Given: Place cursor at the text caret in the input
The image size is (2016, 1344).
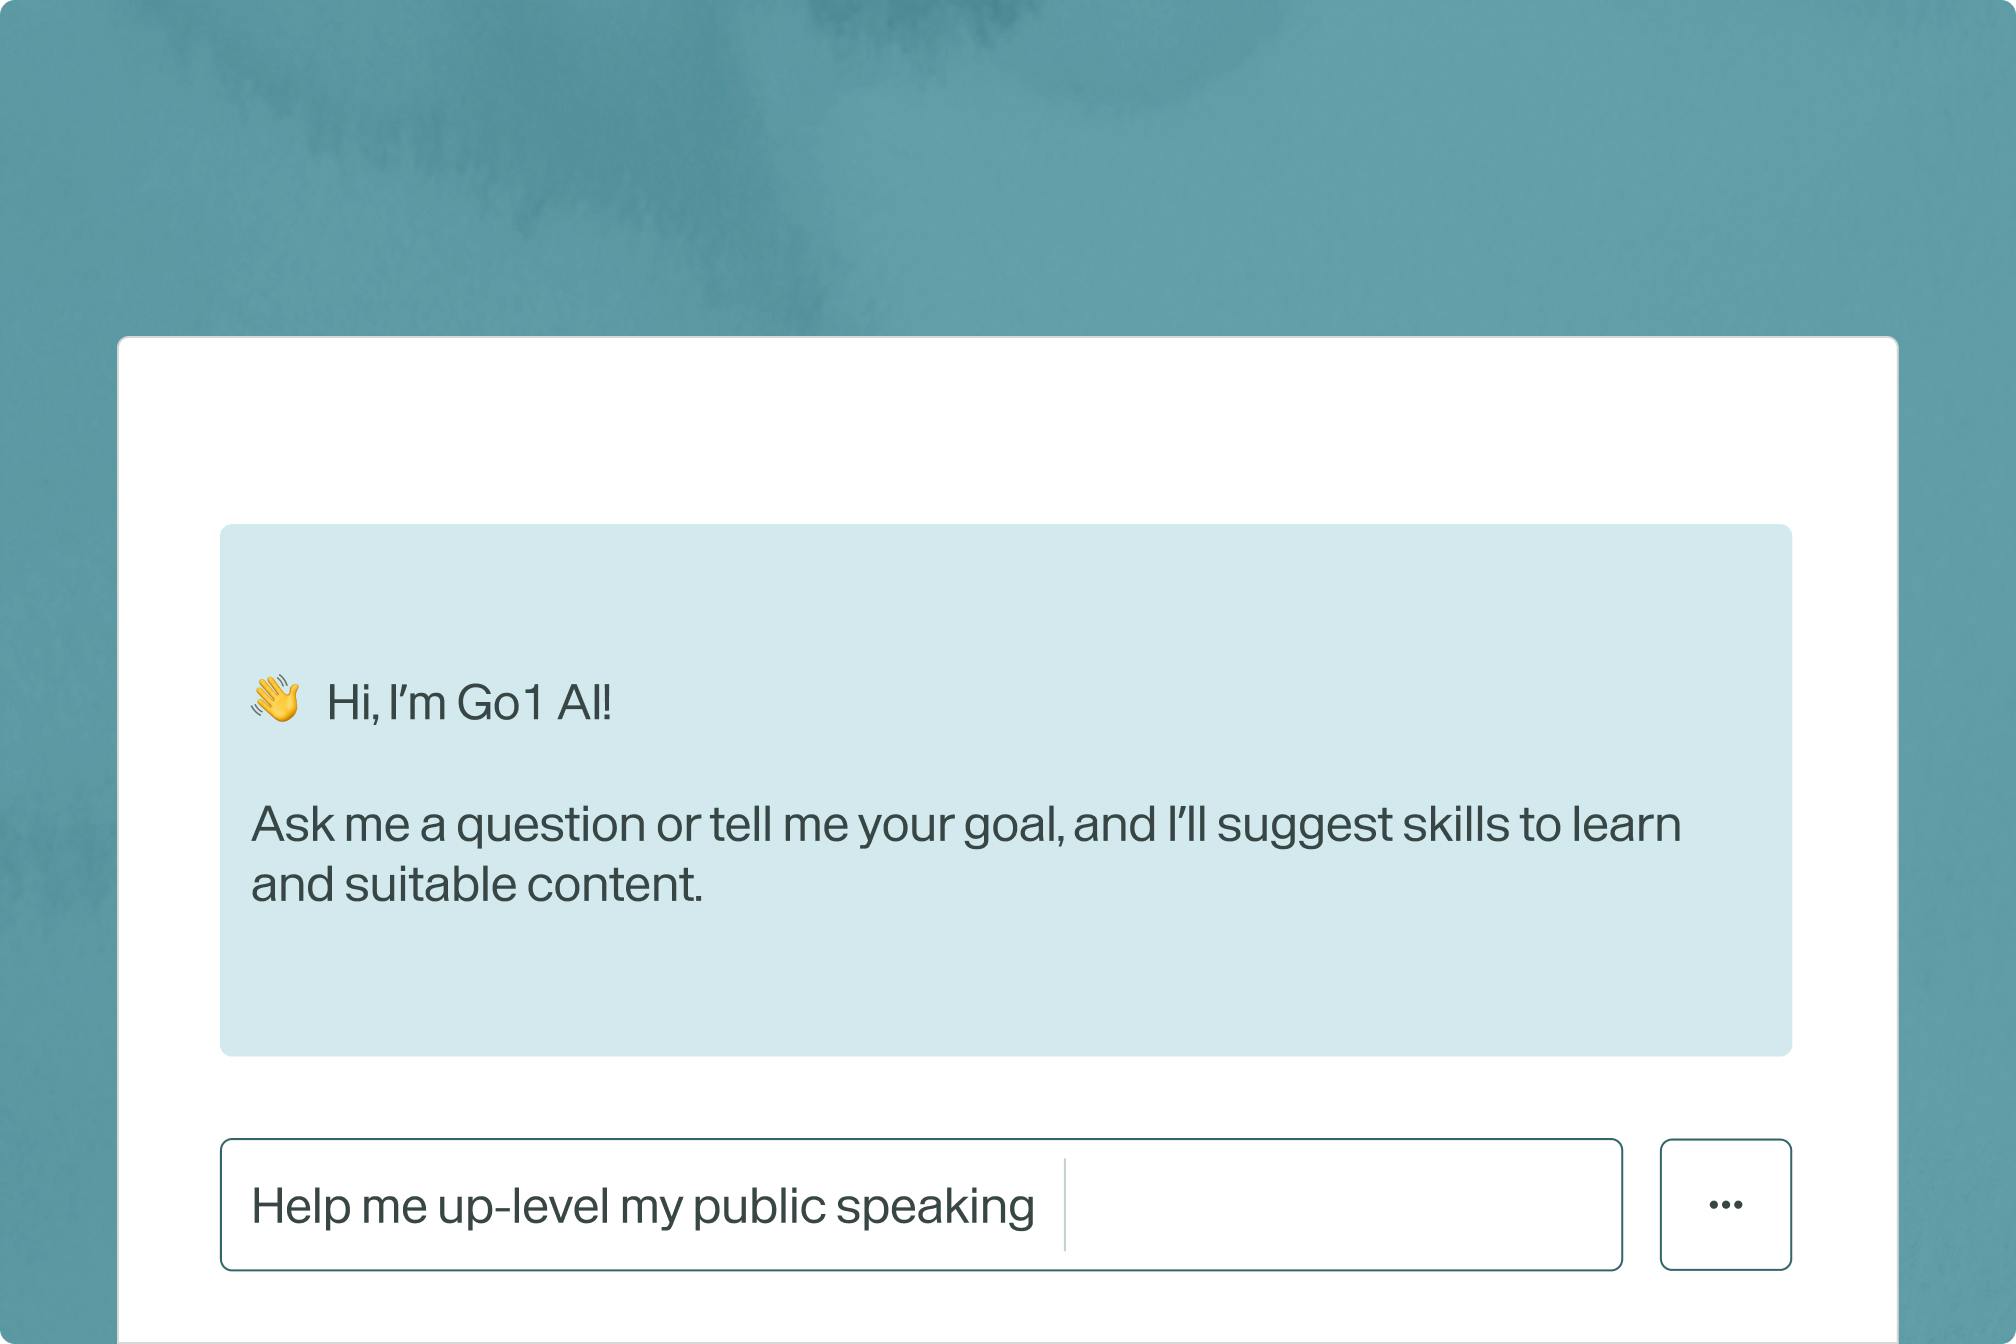Looking at the screenshot, I should tap(1065, 1204).
